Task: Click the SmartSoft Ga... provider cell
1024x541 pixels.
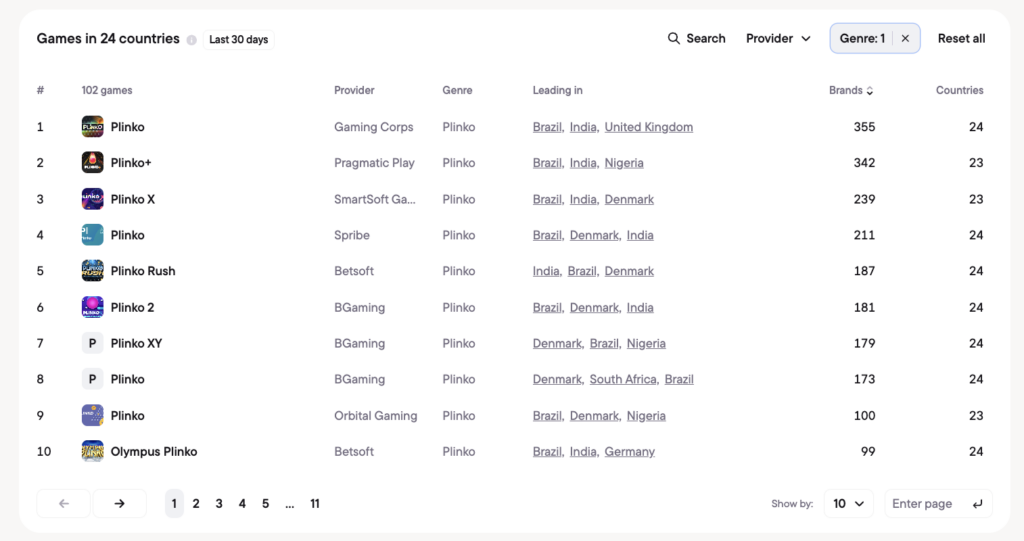Action: pos(375,199)
